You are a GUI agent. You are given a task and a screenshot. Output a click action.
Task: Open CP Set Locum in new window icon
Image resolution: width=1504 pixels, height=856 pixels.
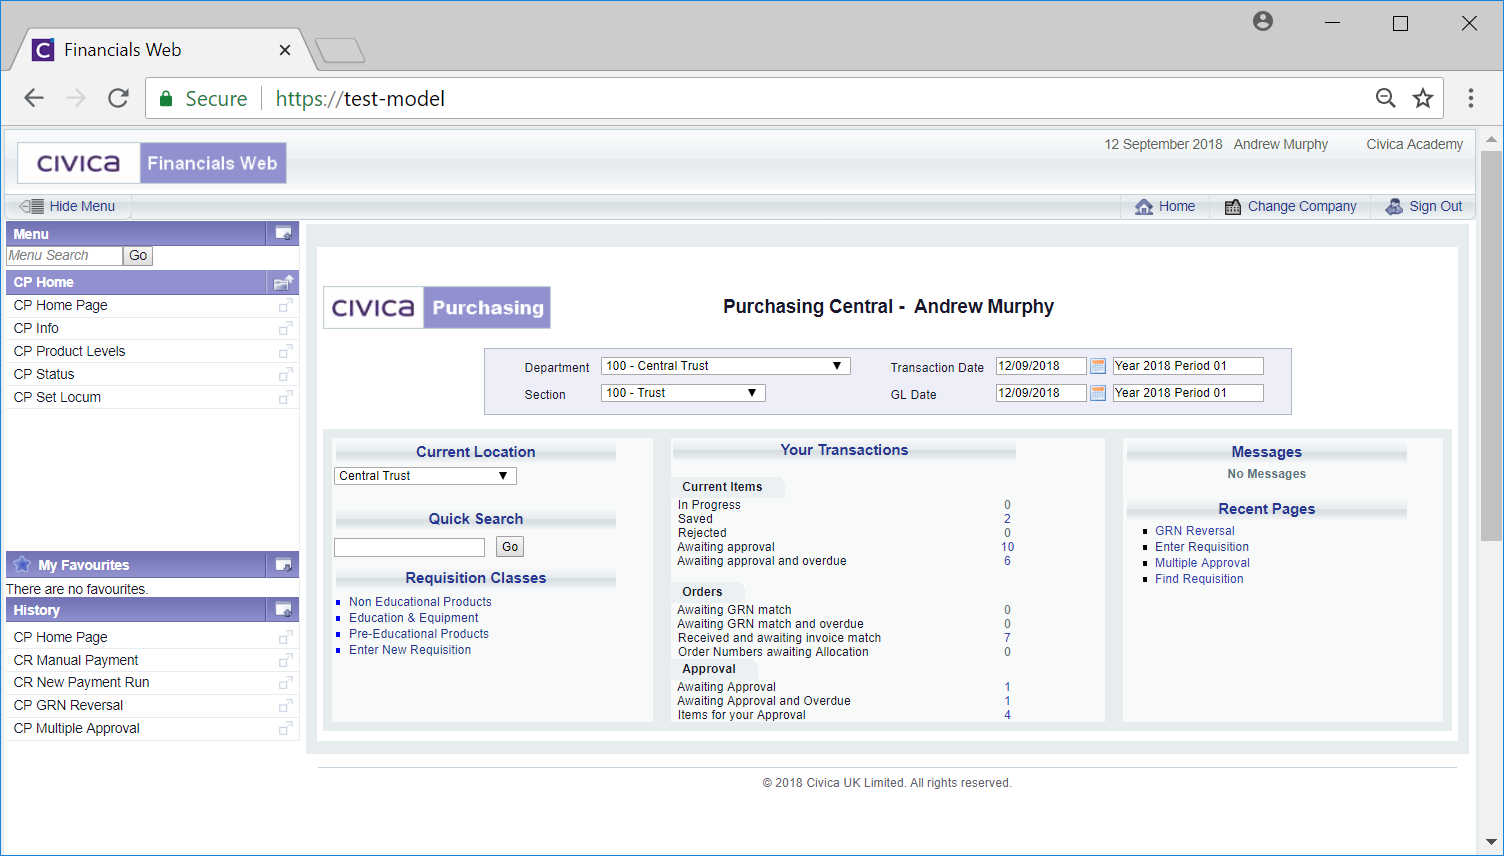click(286, 397)
